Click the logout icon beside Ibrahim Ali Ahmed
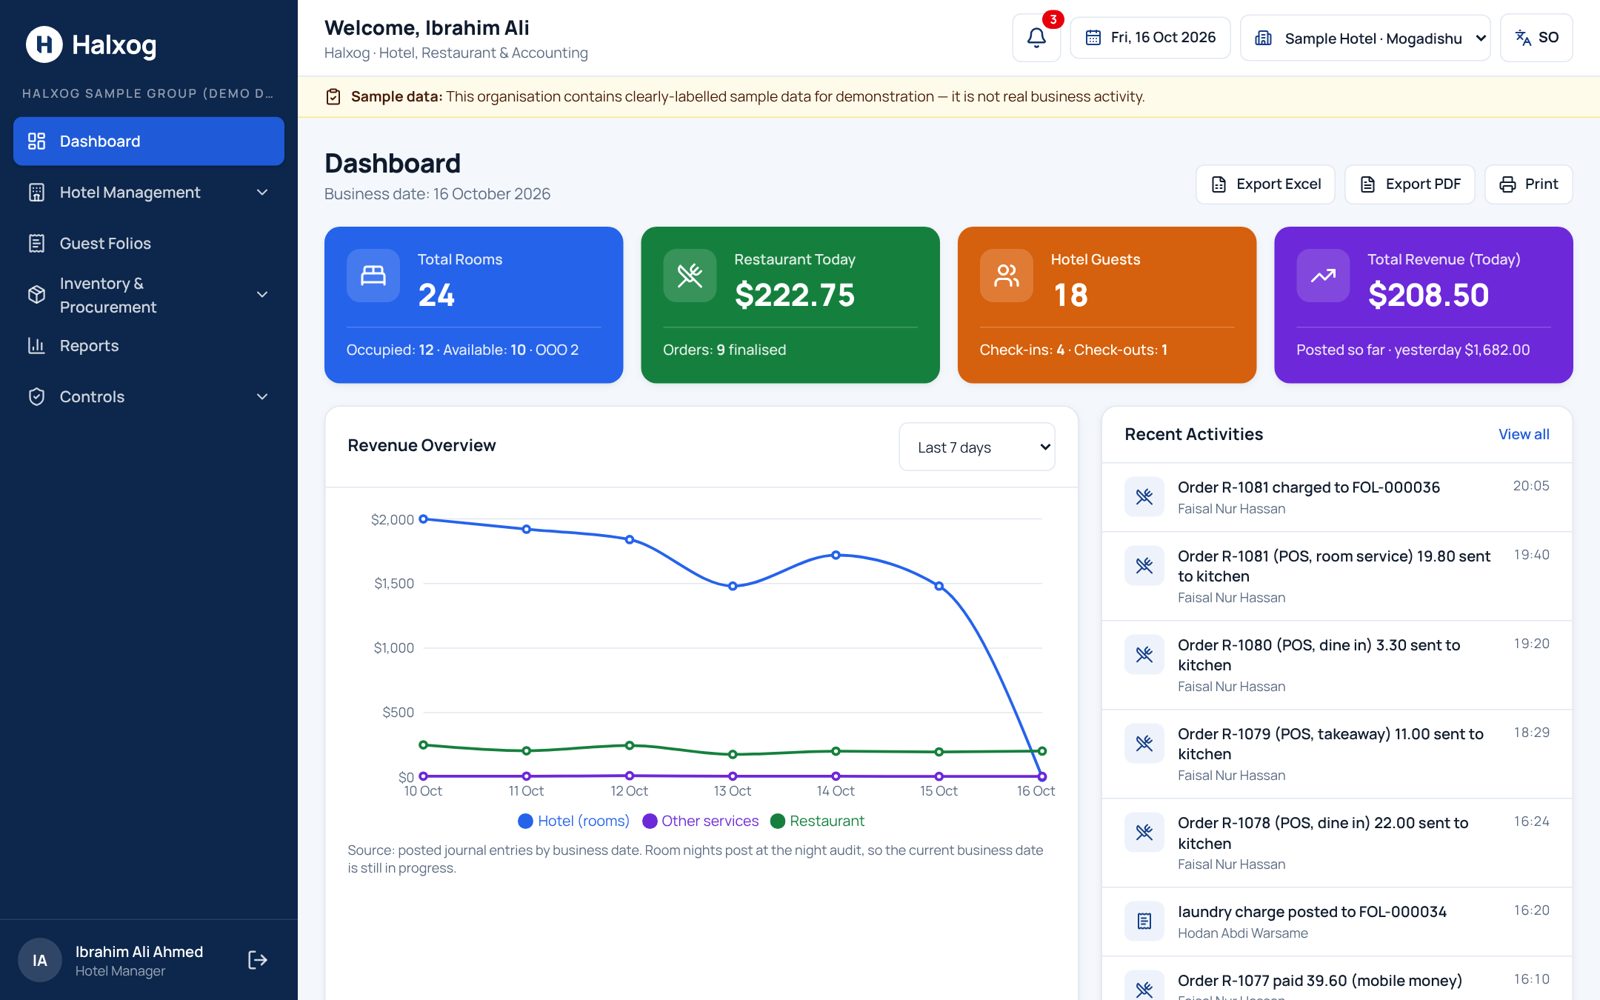Screen dimensions: 1600x1000 pos(257,960)
